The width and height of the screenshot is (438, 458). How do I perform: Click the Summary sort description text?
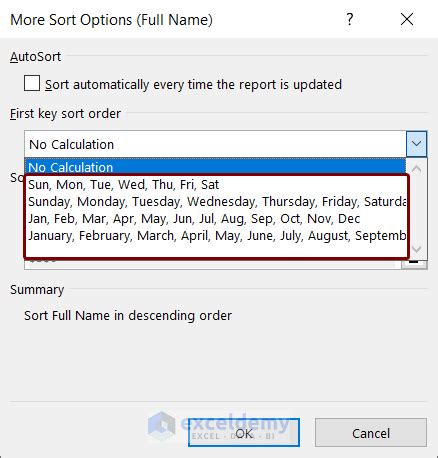[128, 315]
